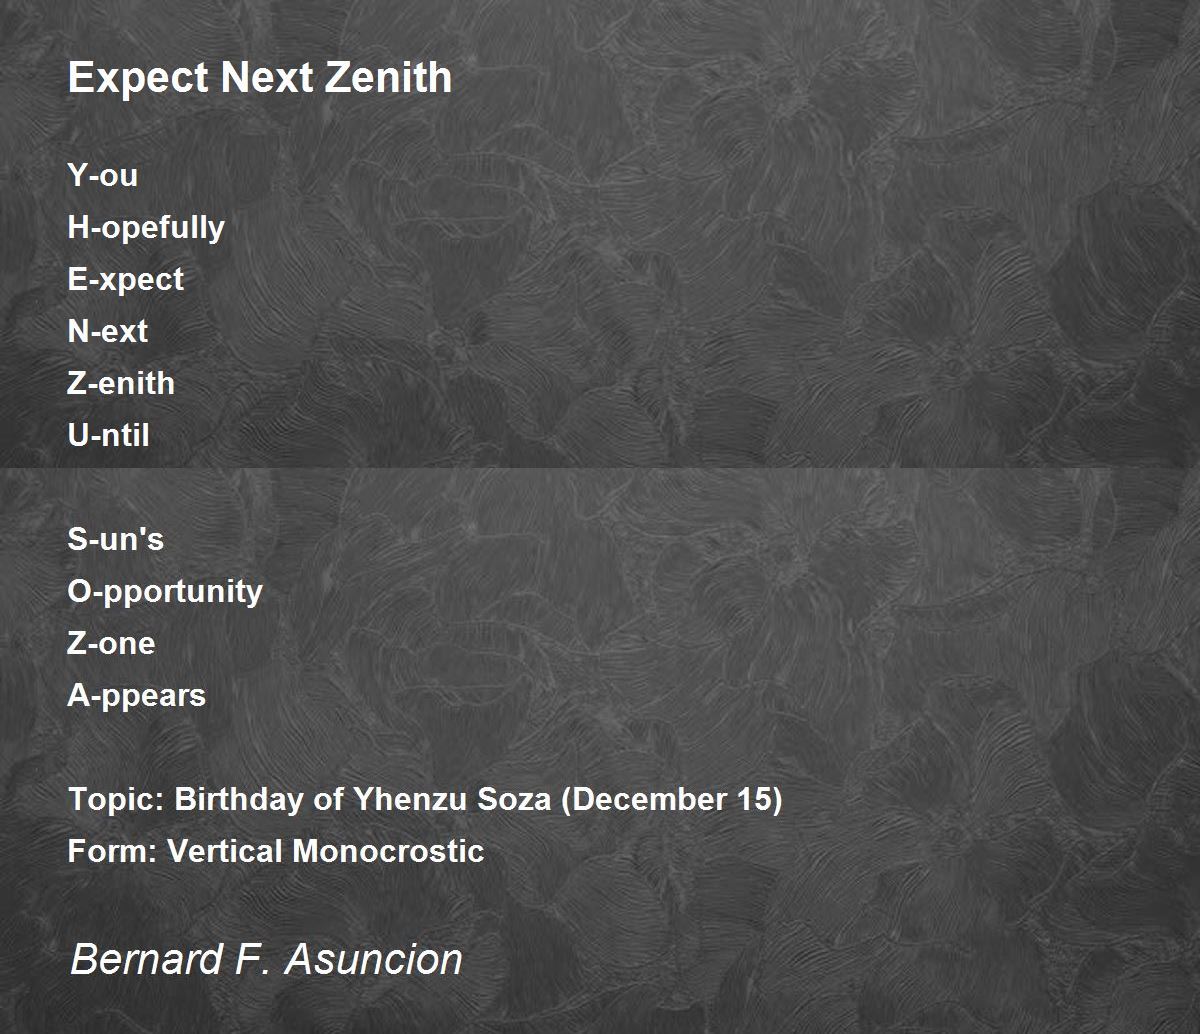
Task: Click the line Z-enith
Action: click(121, 383)
